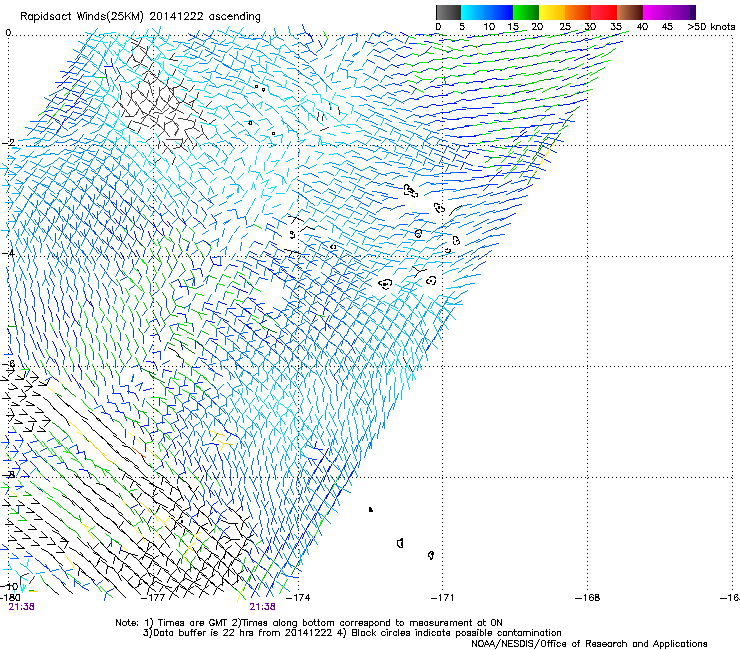Image resolution: width=740 pixels, height=650 pixels.
Task: Click the longitude label '-174'
Action: (298, 598)
